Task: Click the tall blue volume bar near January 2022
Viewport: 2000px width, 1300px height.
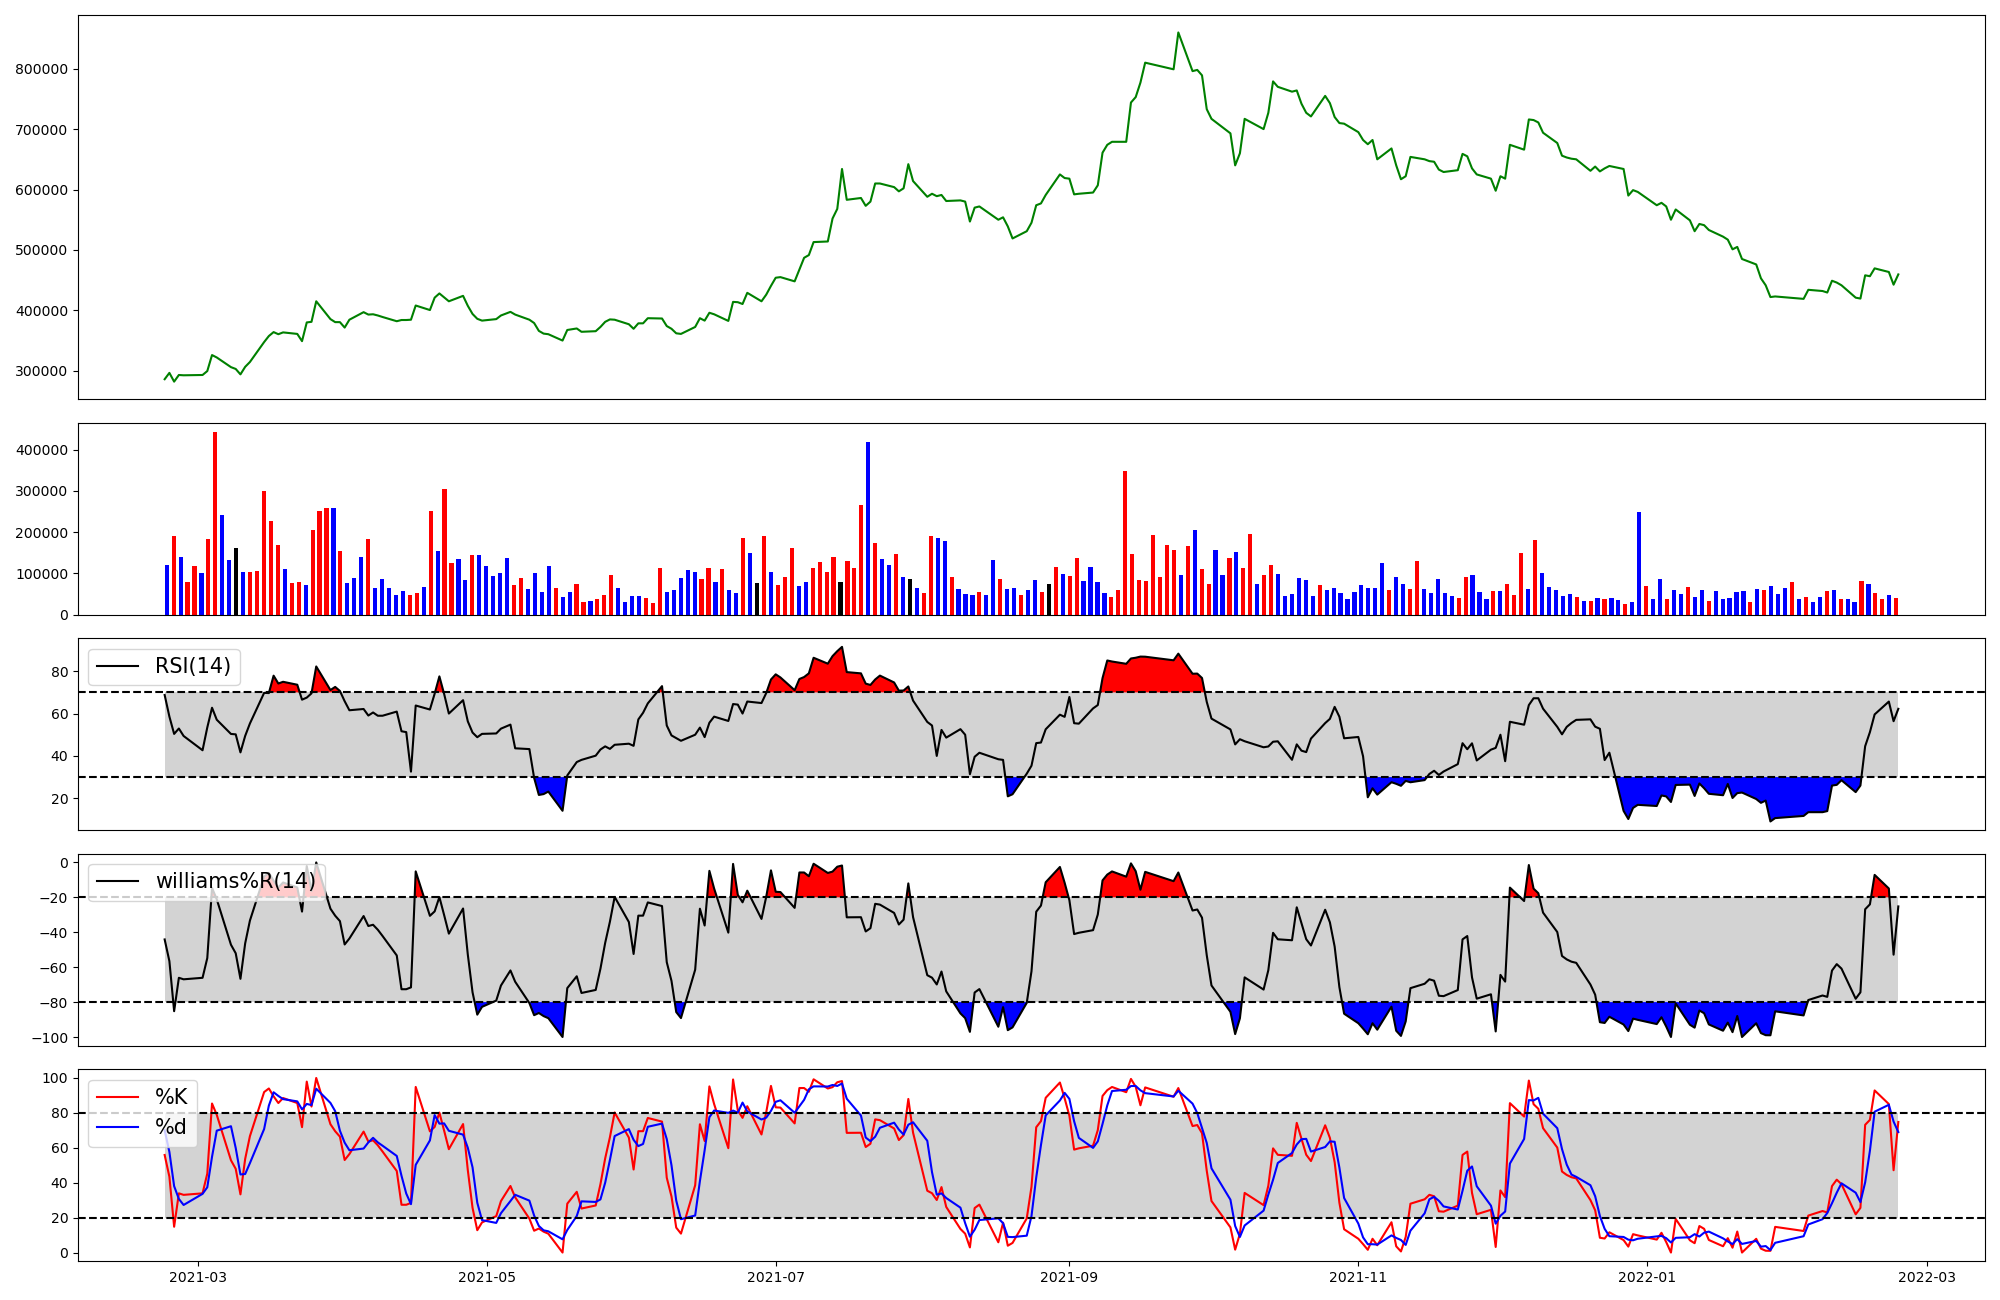Action: click(1639, 565)
